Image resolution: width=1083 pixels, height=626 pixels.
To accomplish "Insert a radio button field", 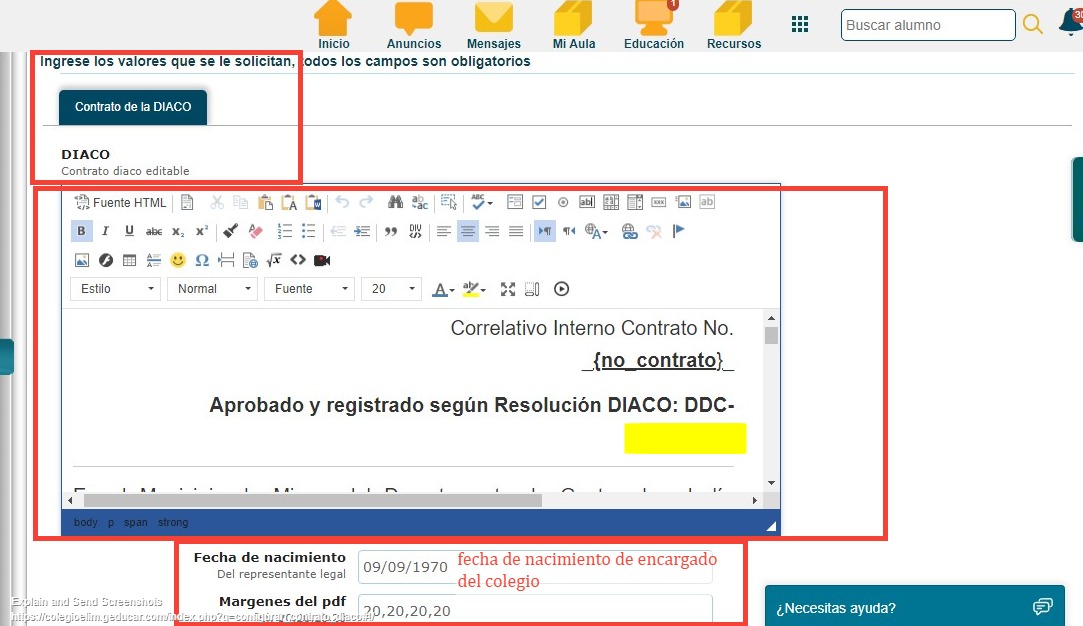I will 563,202.
